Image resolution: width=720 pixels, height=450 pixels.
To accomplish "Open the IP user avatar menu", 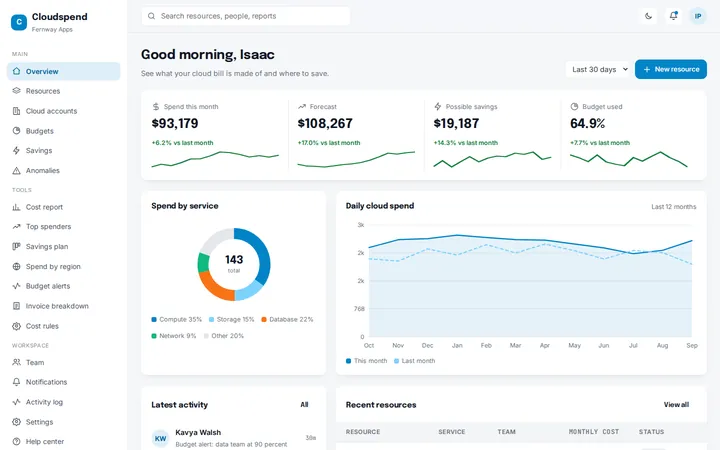I will pyautogui.click(x=698, y=16).
